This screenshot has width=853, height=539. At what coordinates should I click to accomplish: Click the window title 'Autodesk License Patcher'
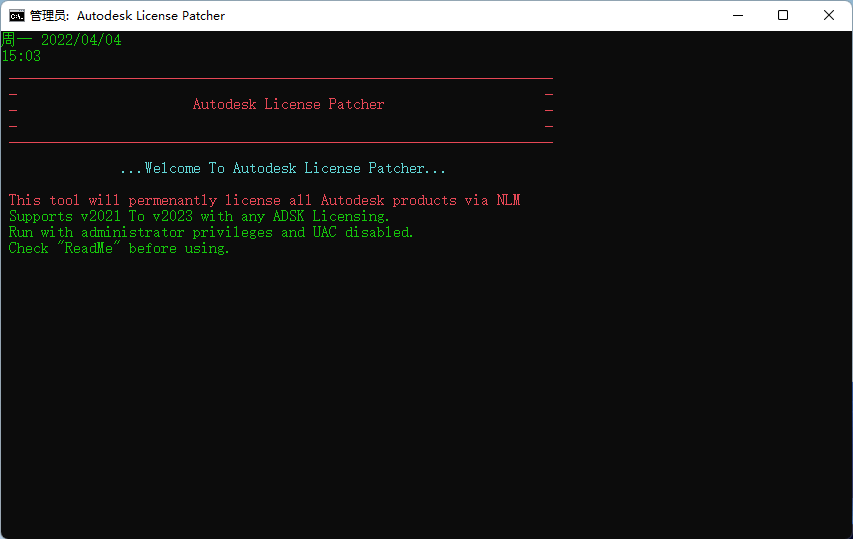(x=151, y=16)
